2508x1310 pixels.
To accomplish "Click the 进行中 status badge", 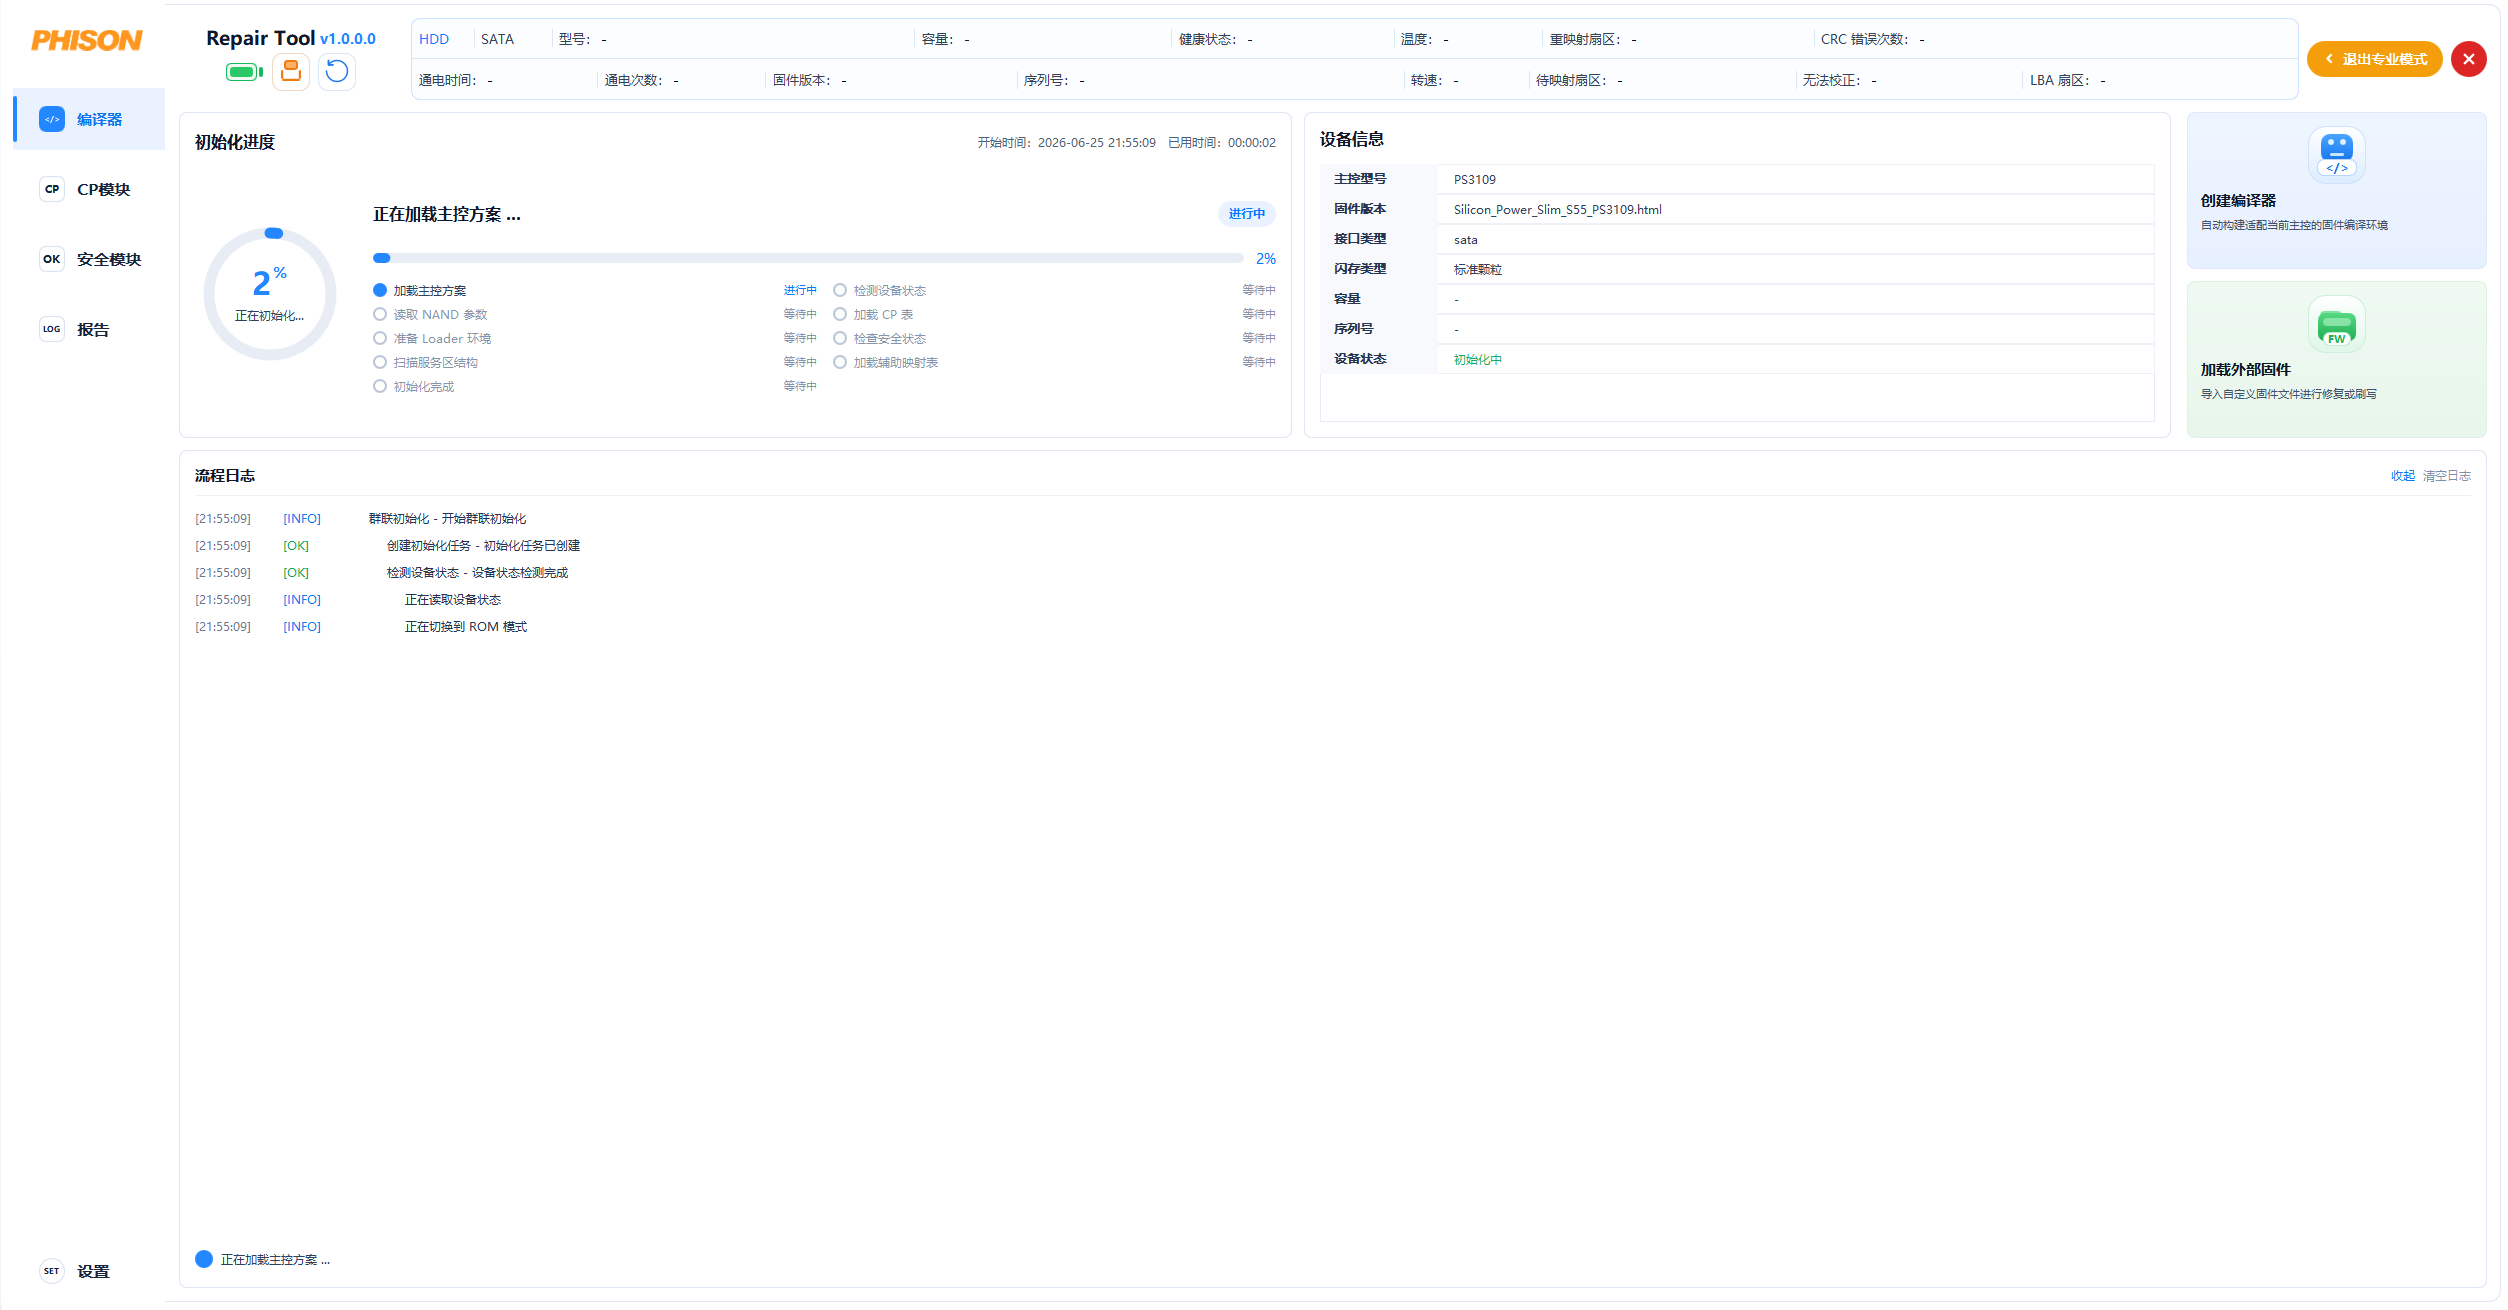I will click(1246, 214).
